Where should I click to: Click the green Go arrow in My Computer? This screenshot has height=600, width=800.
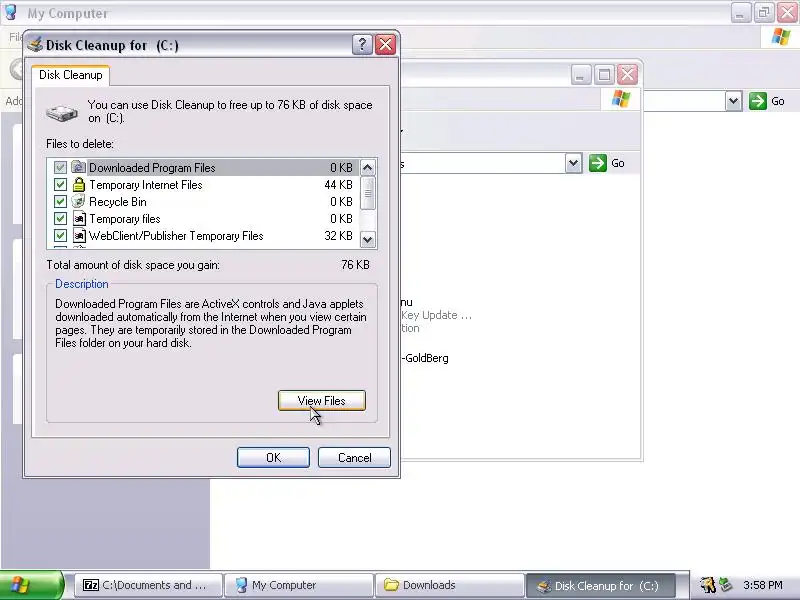(758, 101)
